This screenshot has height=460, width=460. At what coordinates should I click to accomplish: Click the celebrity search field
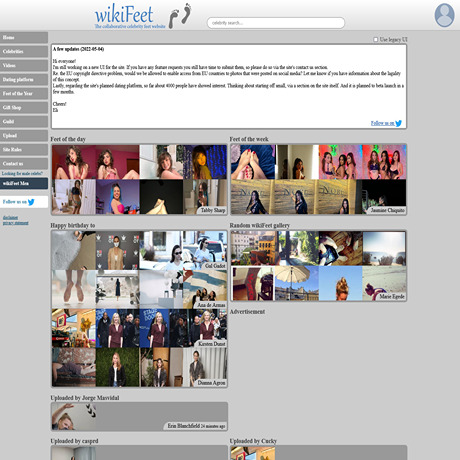click(276, 23)
